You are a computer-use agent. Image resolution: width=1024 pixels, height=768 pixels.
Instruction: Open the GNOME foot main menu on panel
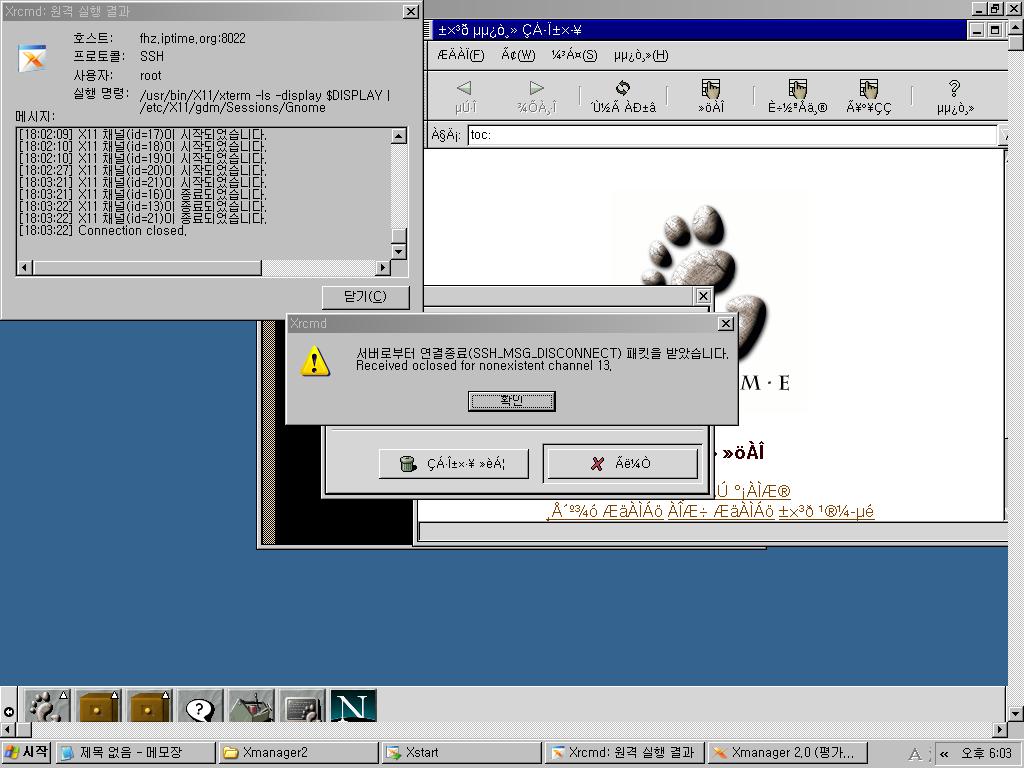point(47,706)
